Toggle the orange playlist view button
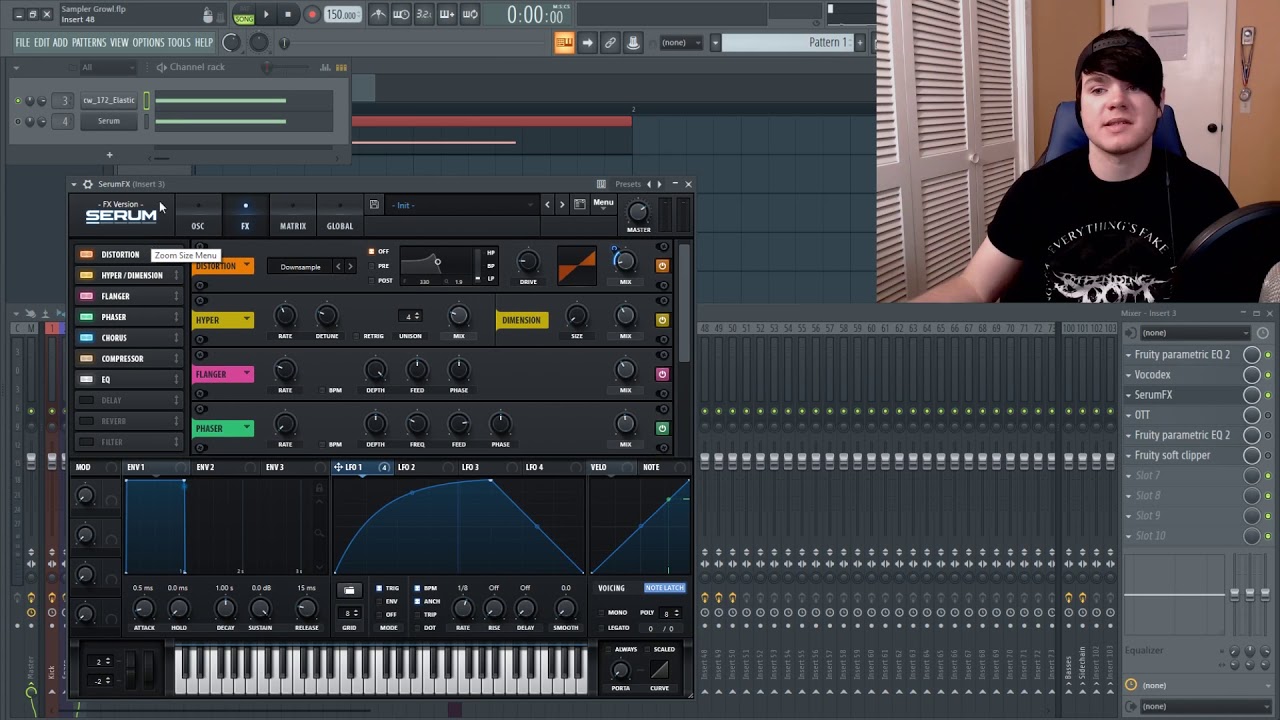The image size is (1280, 720). tap(564, 42)
